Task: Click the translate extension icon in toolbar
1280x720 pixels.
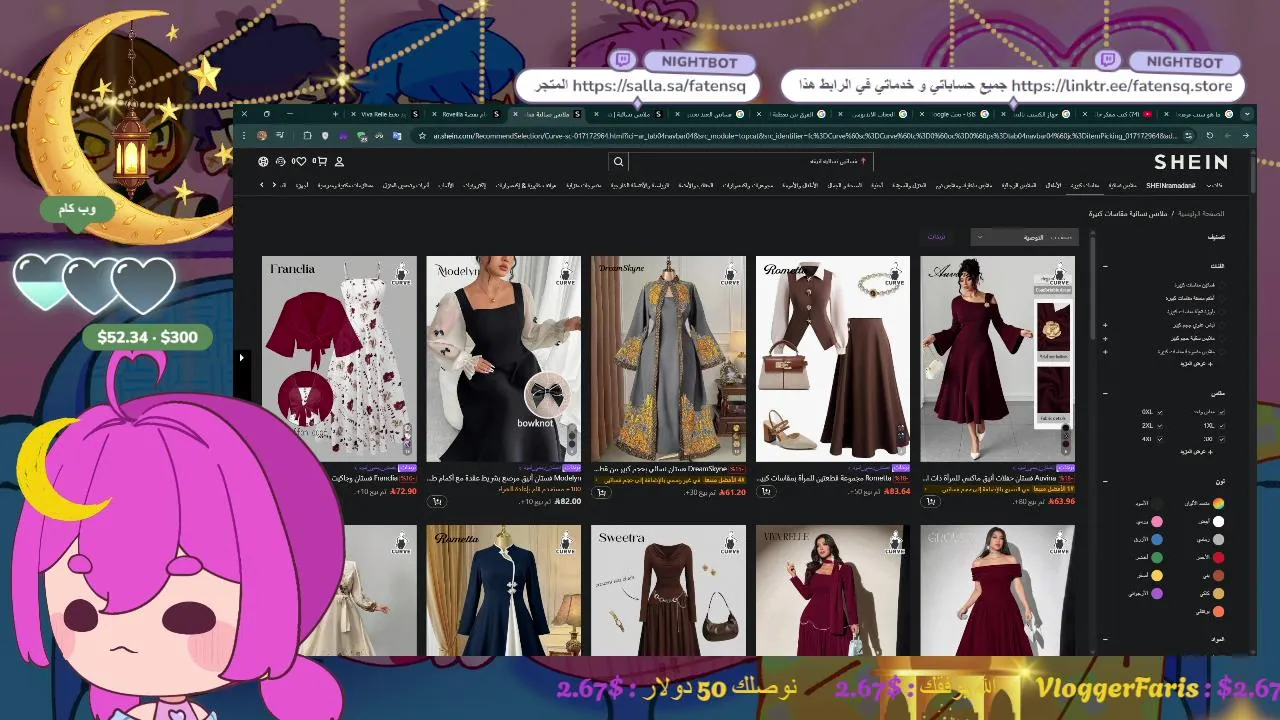Action: (397, 135)
